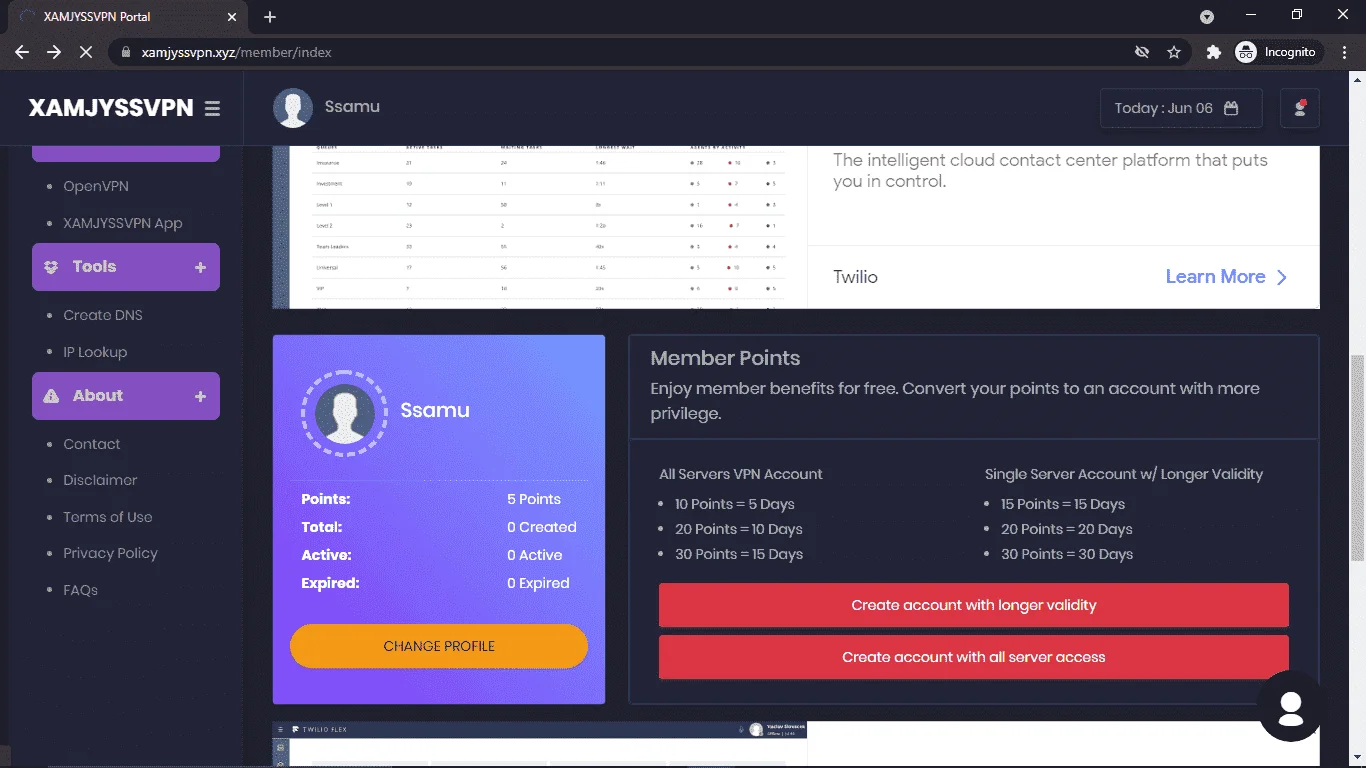Click the Twilio dashboard ad thumbnail
The width and height of the screenshot is (1366, 768).
540,227
